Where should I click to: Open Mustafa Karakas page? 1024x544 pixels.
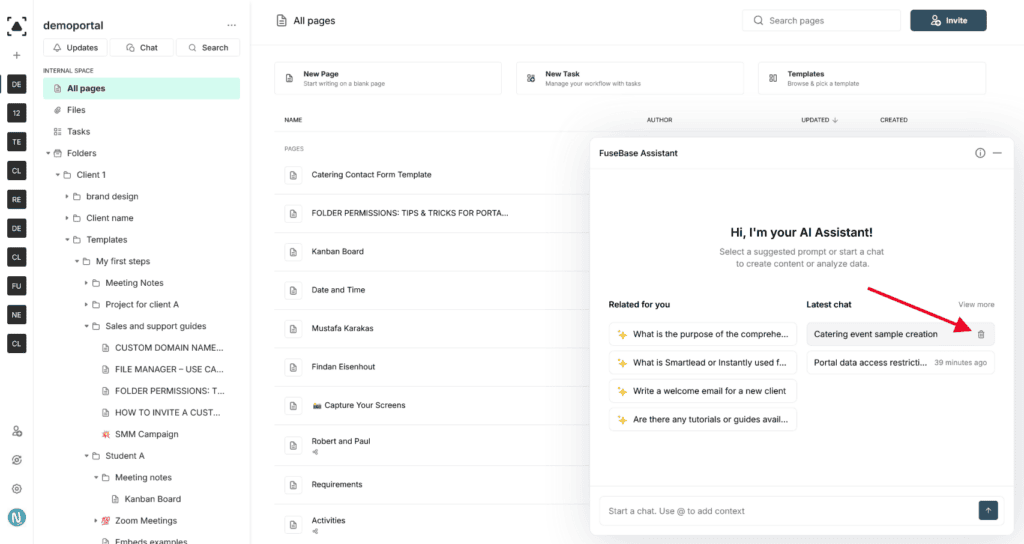tap(342, 328)
